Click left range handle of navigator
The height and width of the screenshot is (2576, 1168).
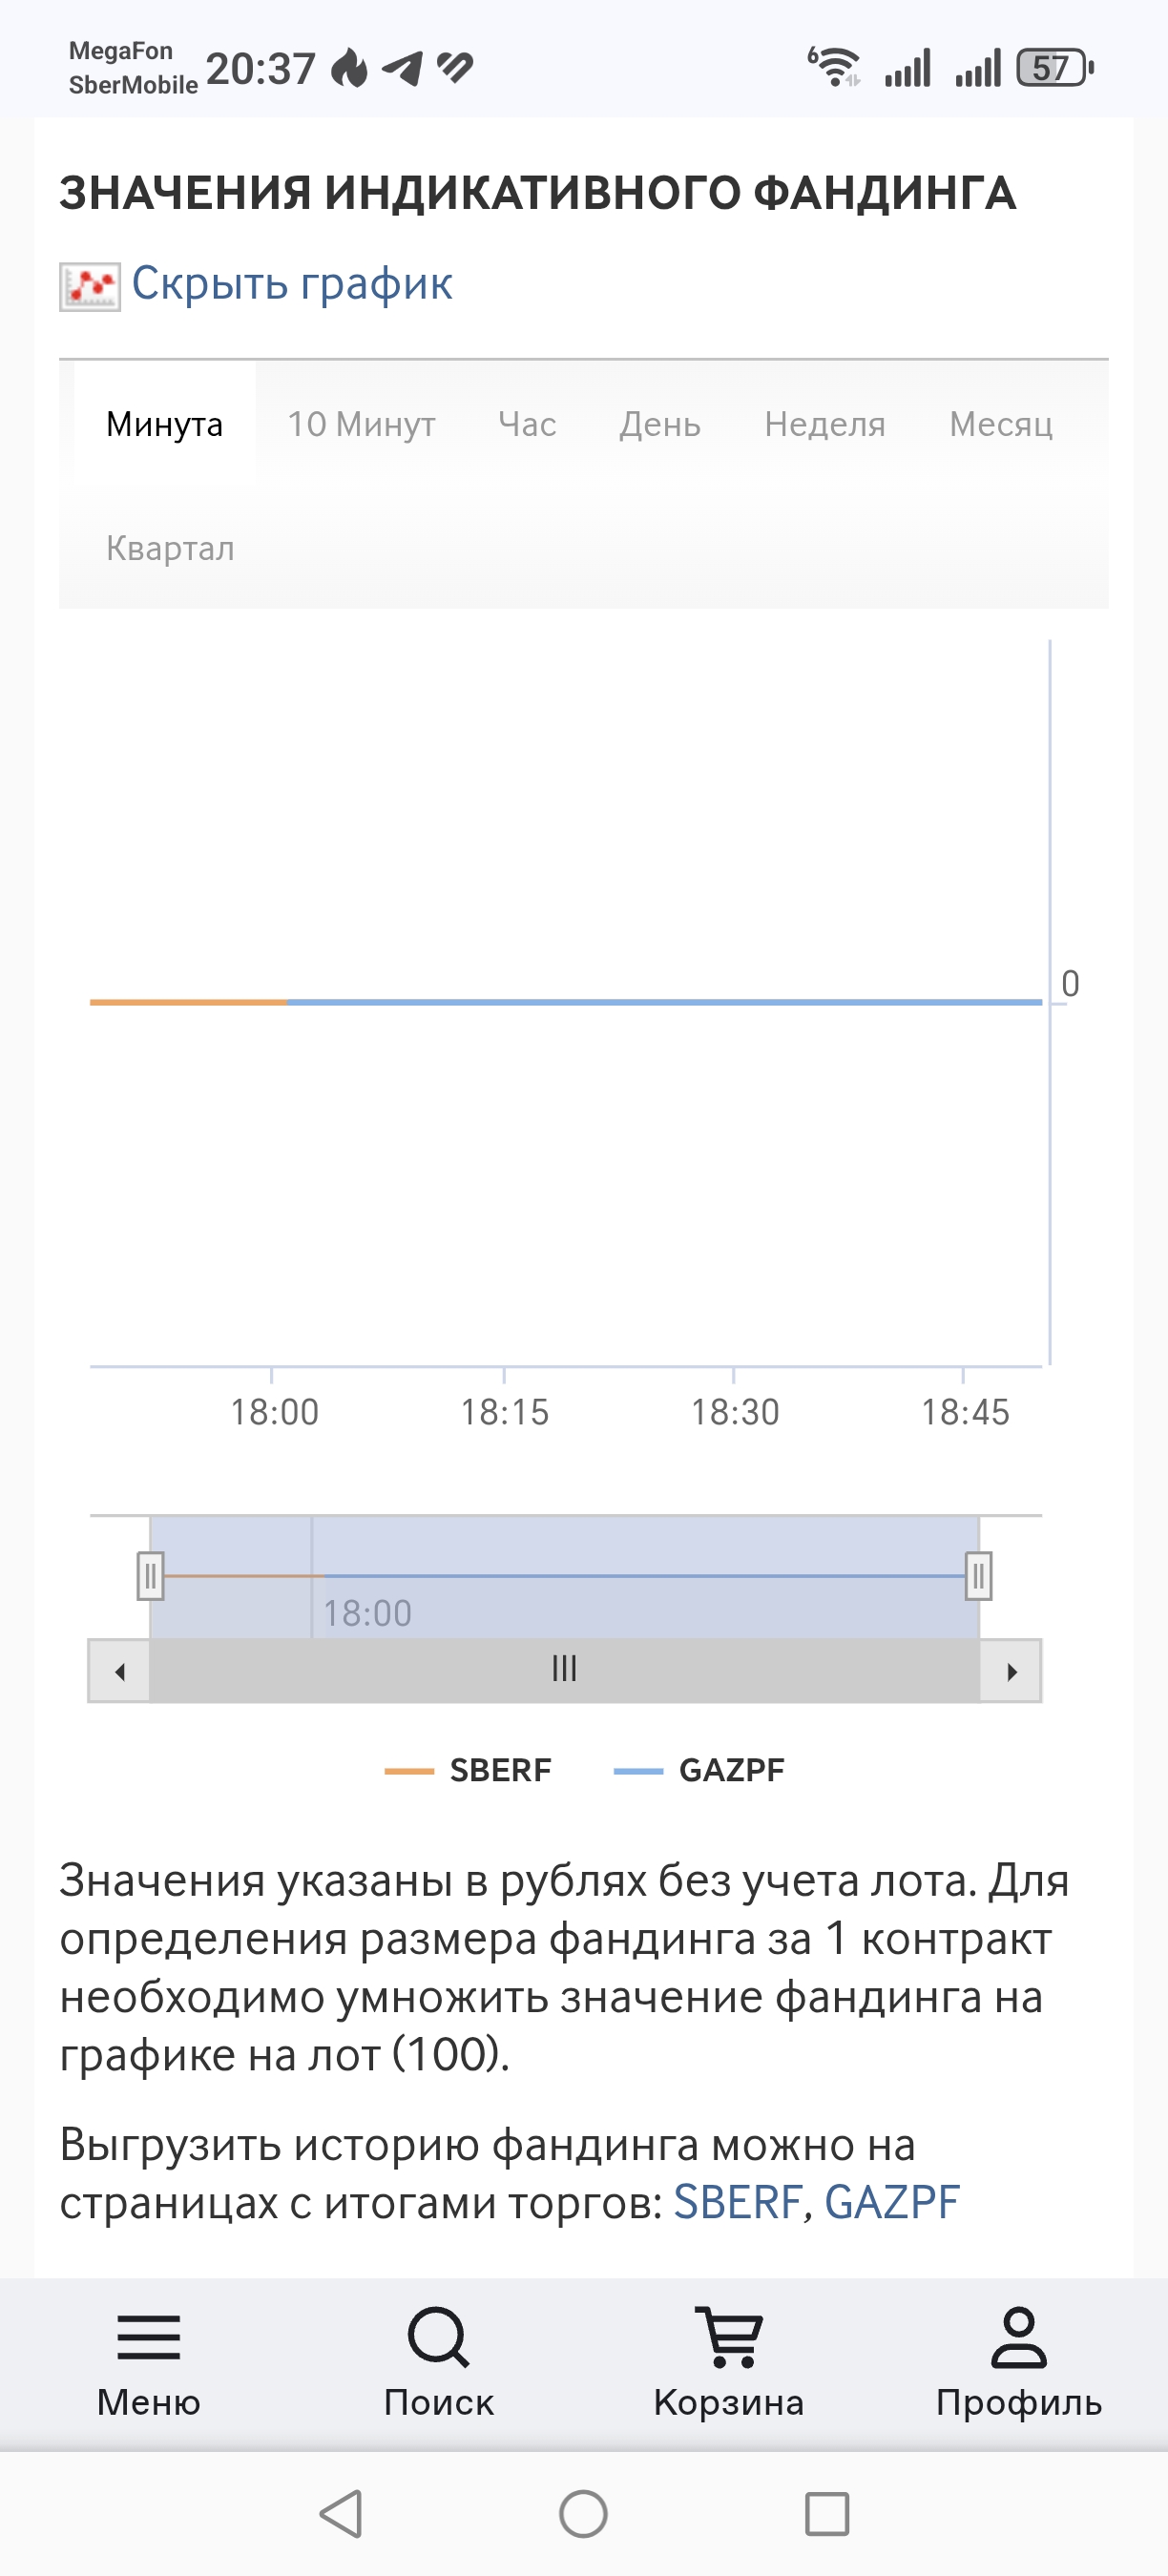coord(150,1576)
